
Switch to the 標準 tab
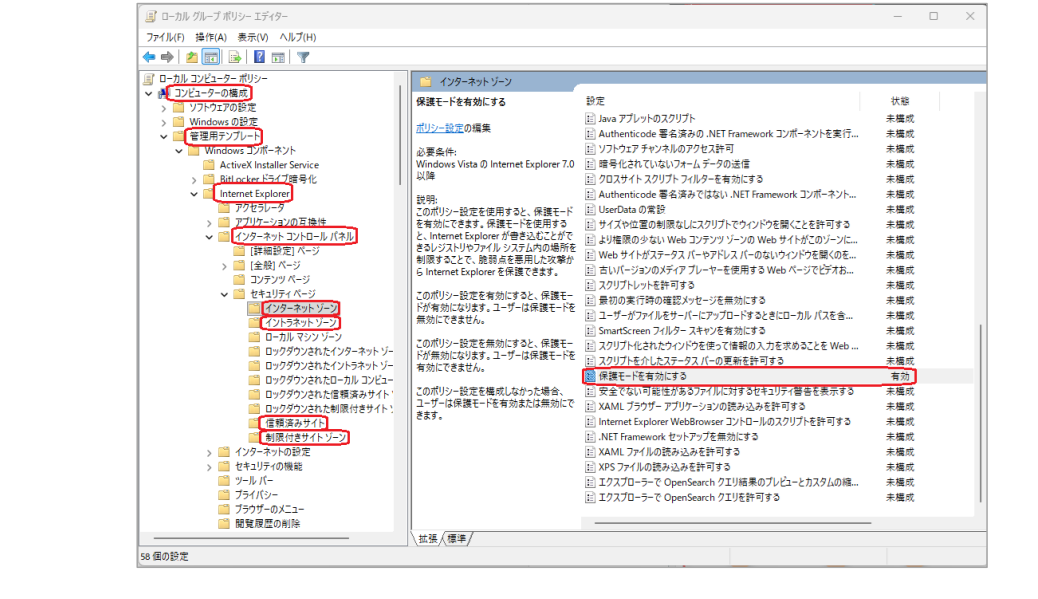[x=456, y=536]
